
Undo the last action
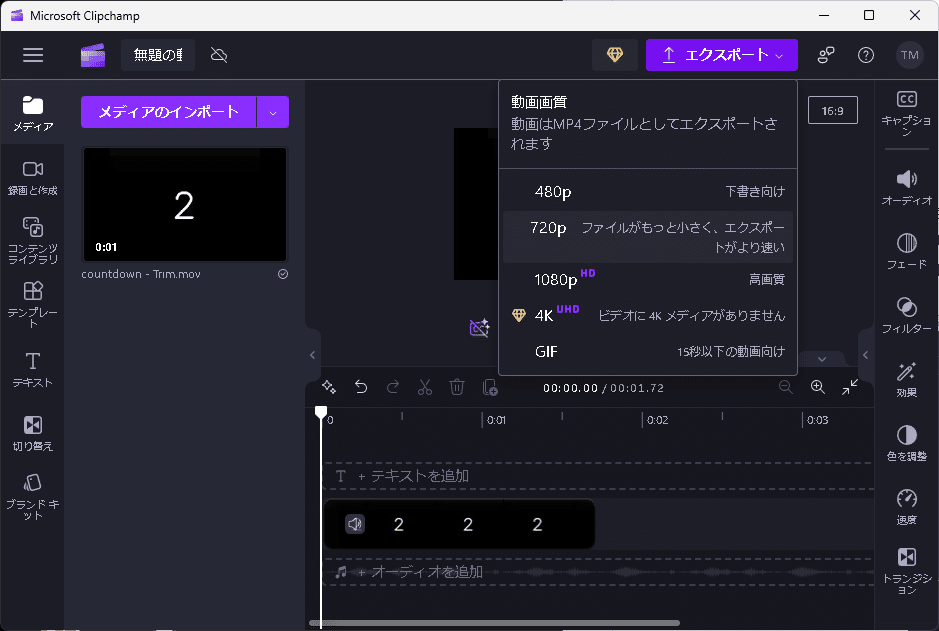coord(361,387)
